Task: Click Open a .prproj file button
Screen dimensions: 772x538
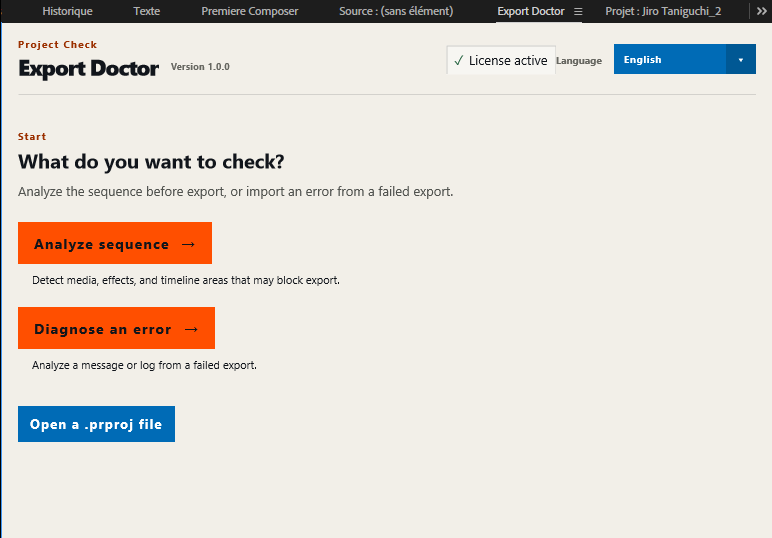Action: pos(96,424)
